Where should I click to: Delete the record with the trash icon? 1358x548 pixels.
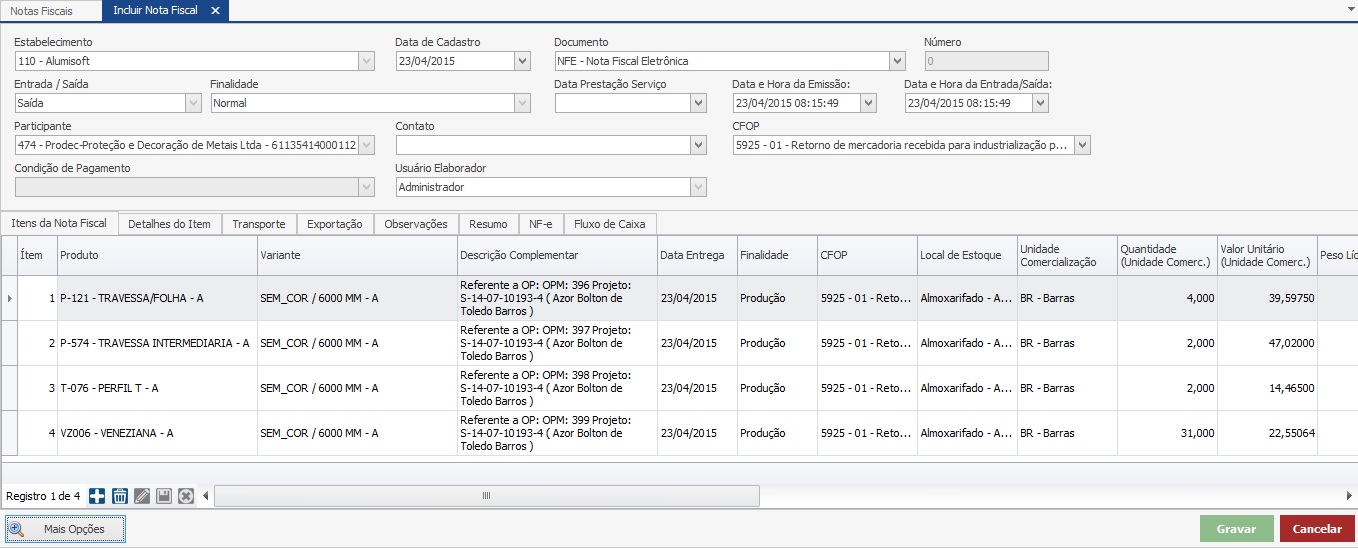pos(119,496)
